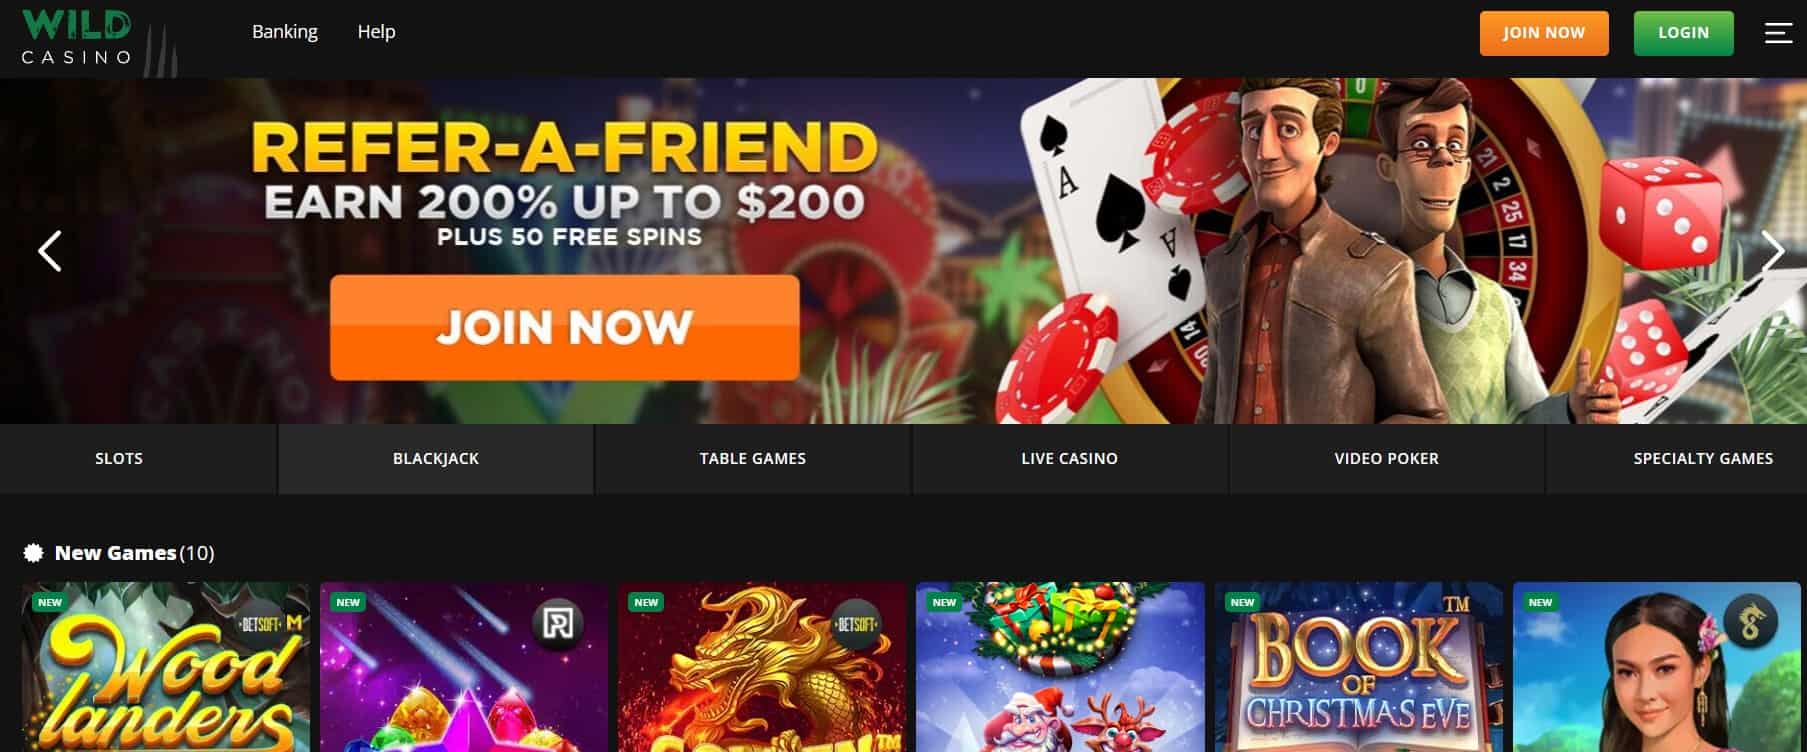Click the orange Join Now header button
Image resolution: width=1807 pixels, height=752 pixels.
coord(1544,33)
